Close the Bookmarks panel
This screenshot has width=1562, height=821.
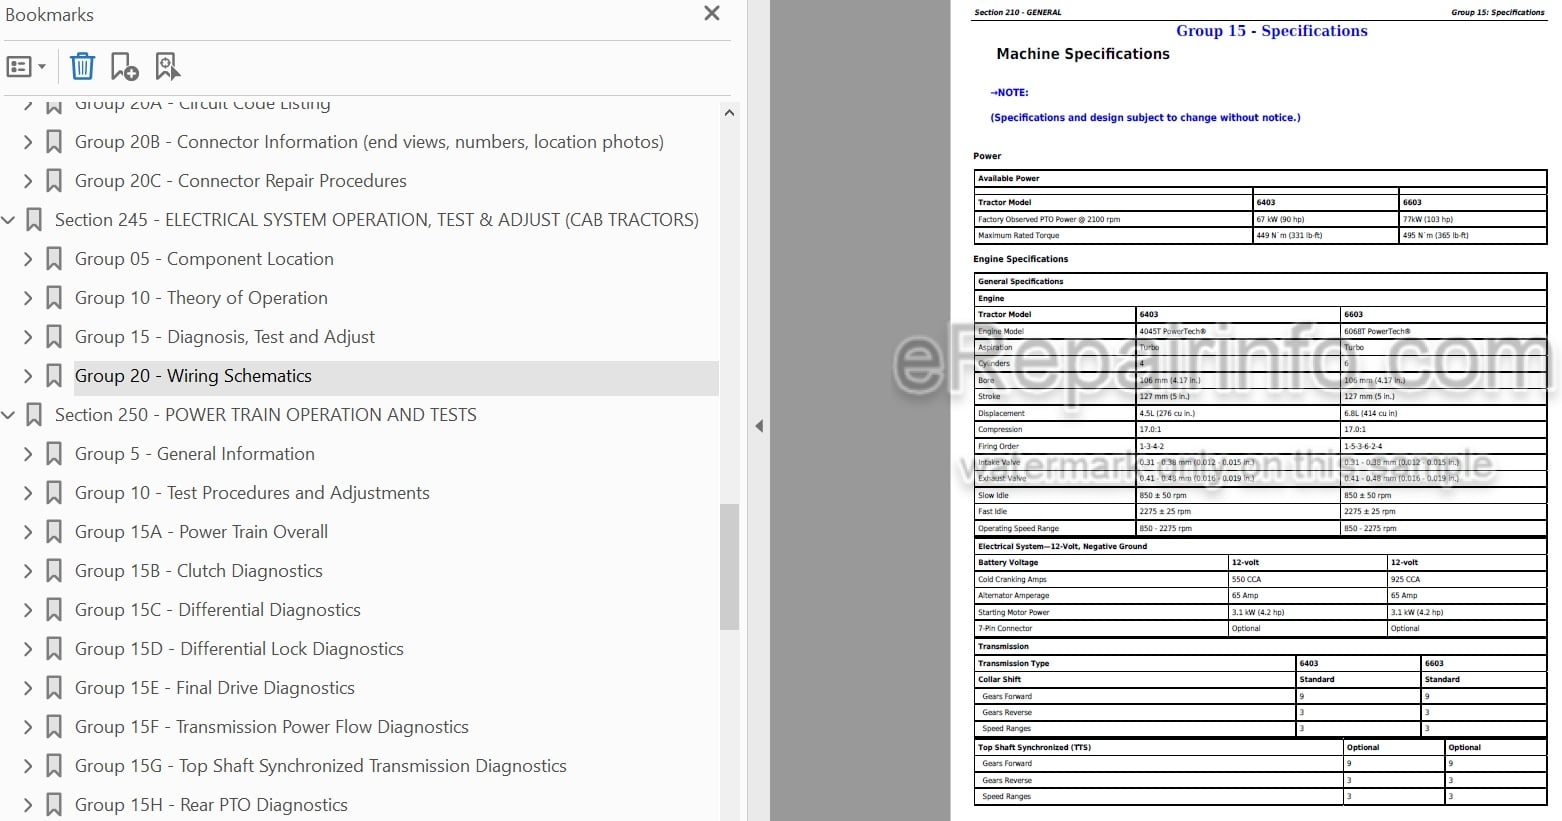pyautogui.click(x=712, y=13)
